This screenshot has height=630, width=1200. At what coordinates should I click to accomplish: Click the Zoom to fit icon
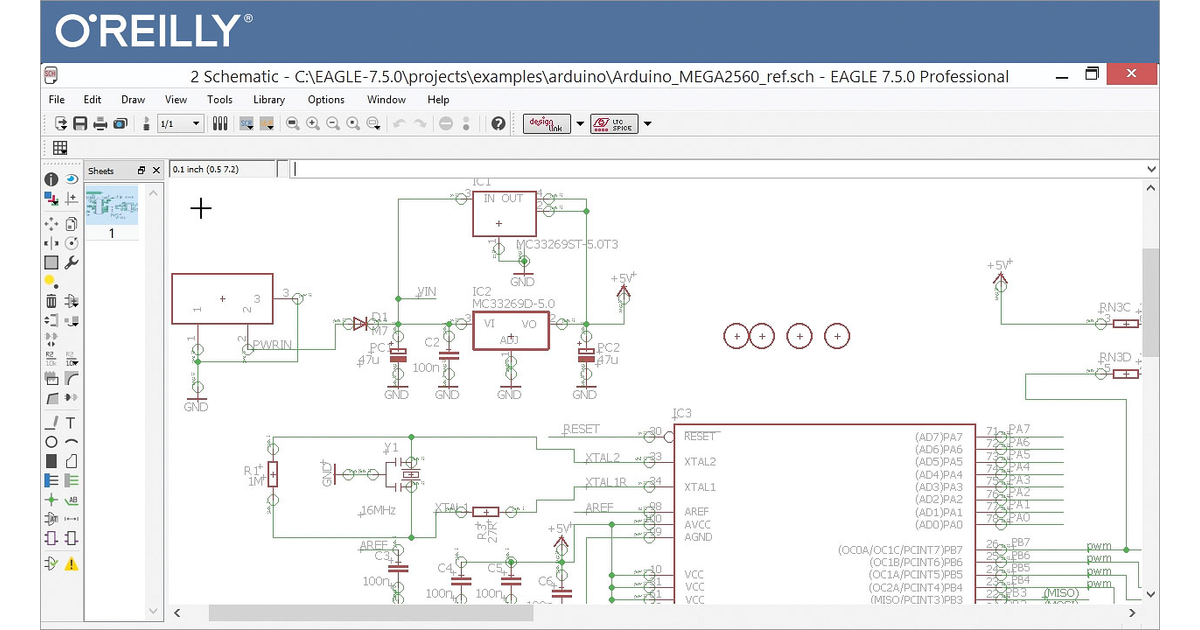pos(293,123)
